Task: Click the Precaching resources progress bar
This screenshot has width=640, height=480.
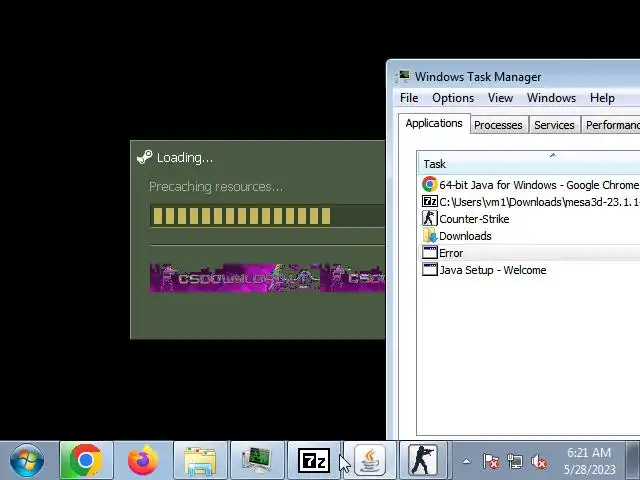Action: [x=267, y=216]
